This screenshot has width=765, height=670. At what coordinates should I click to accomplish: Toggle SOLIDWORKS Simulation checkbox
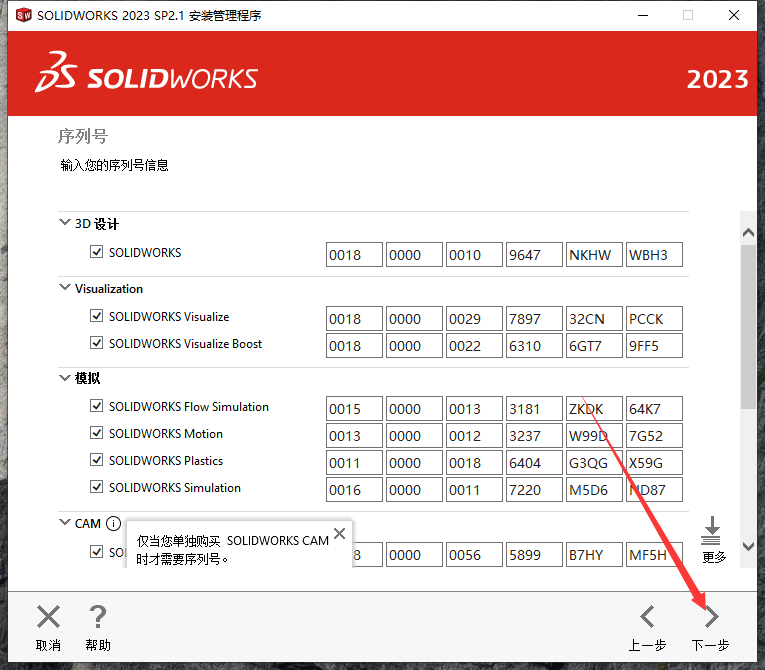coord(97,487)
